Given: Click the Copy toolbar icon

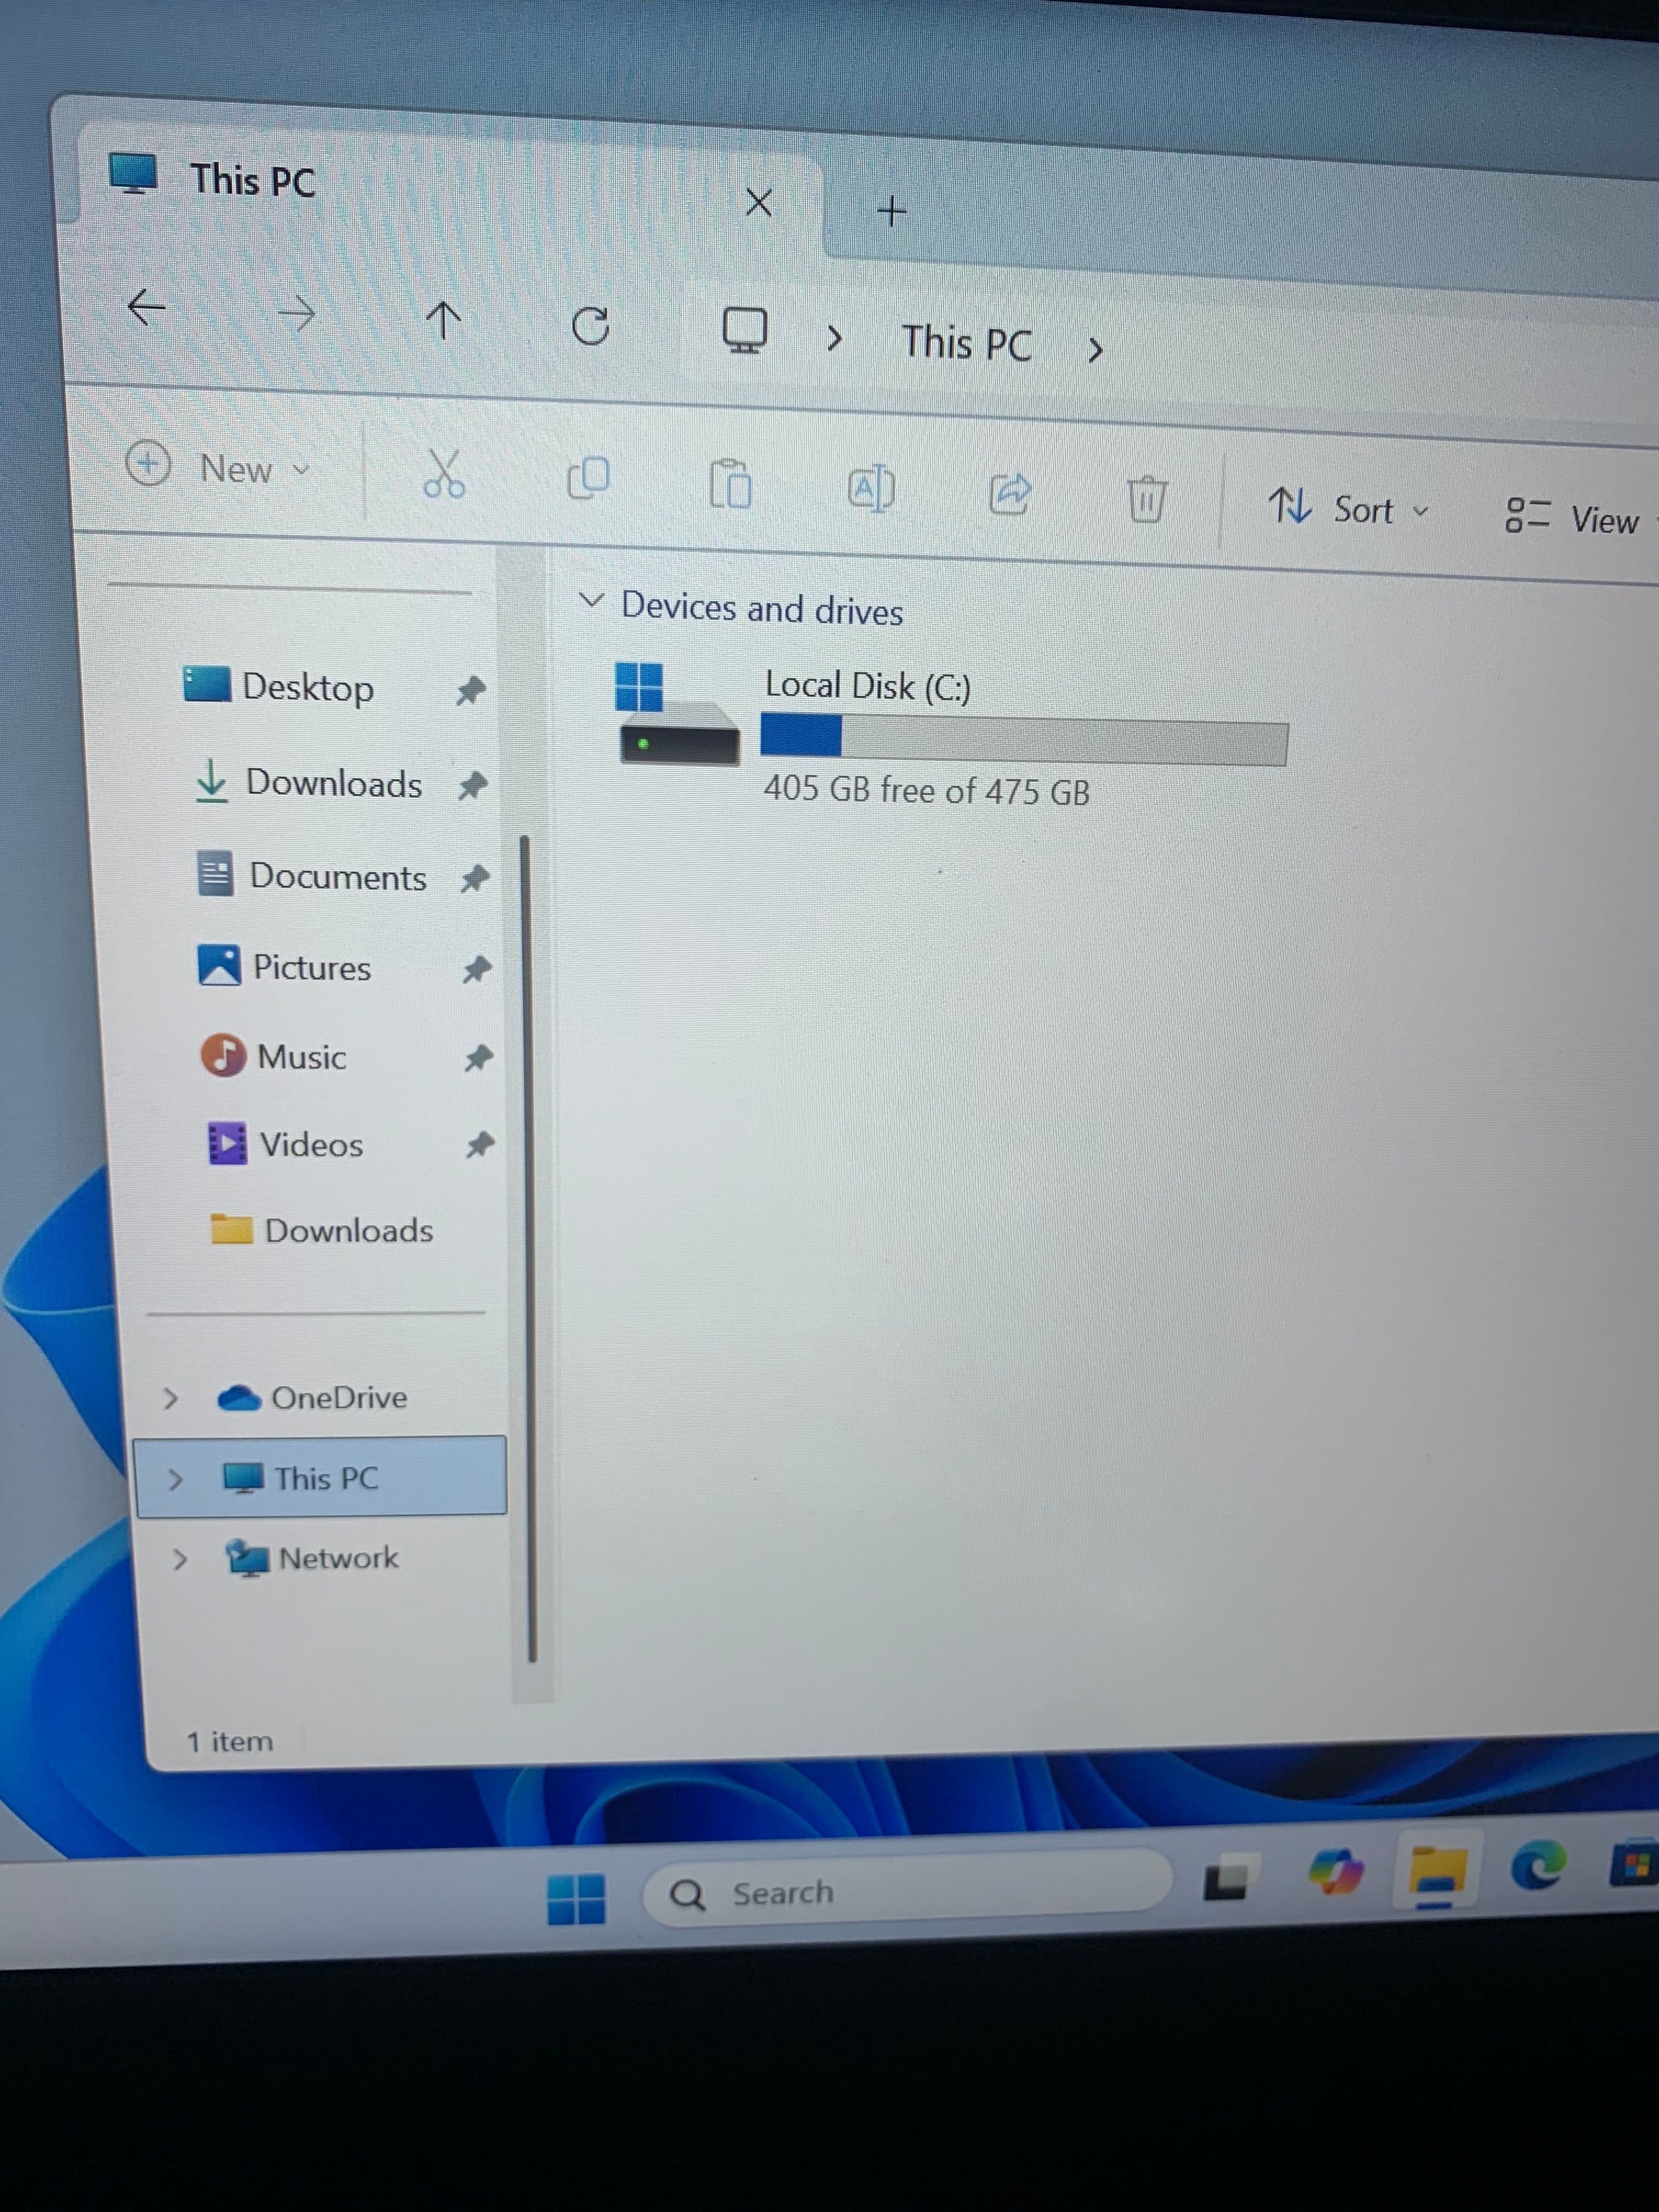Looking at the screenshot, I should (x=588, y=478).
